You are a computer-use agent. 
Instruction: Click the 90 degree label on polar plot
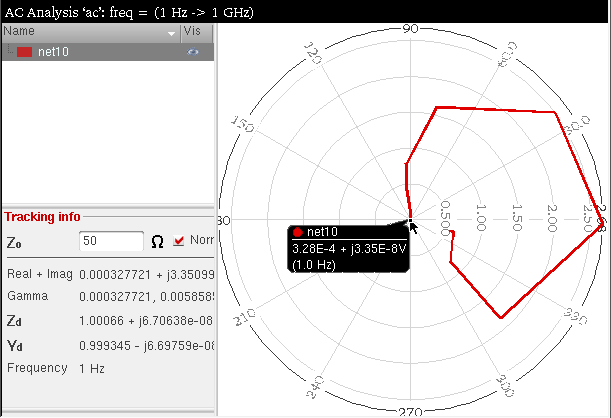(x=410, y=29)
